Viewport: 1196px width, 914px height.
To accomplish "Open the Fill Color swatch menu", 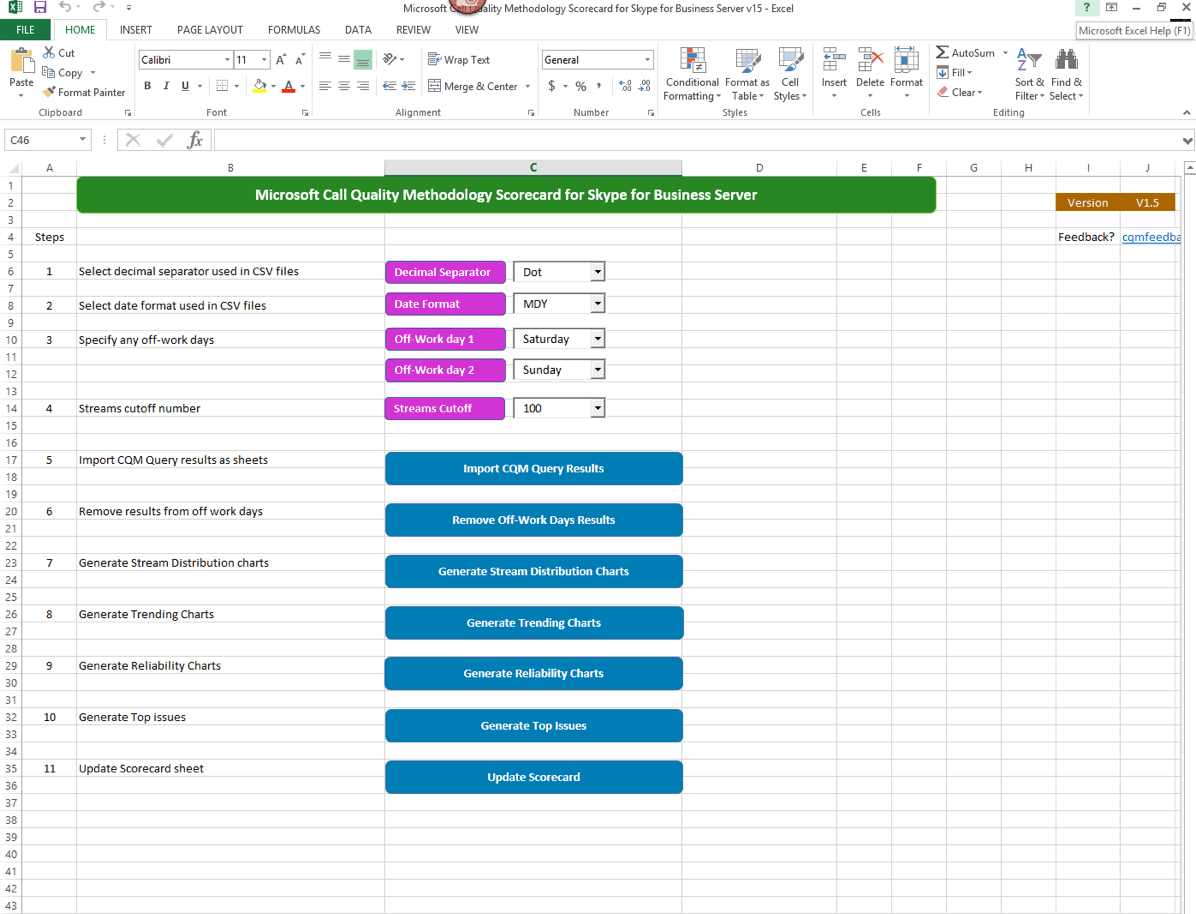I will click(271, 85).
